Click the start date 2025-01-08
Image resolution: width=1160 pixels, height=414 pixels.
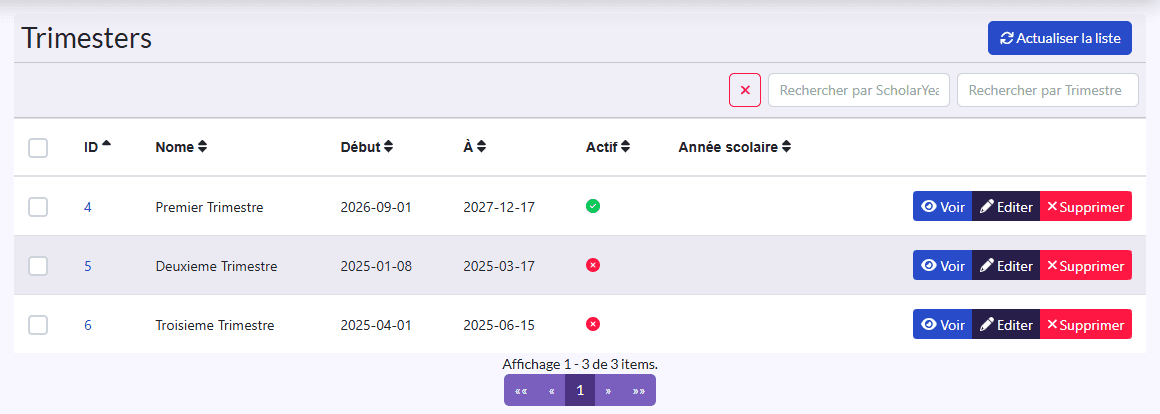tap(376, 265)
